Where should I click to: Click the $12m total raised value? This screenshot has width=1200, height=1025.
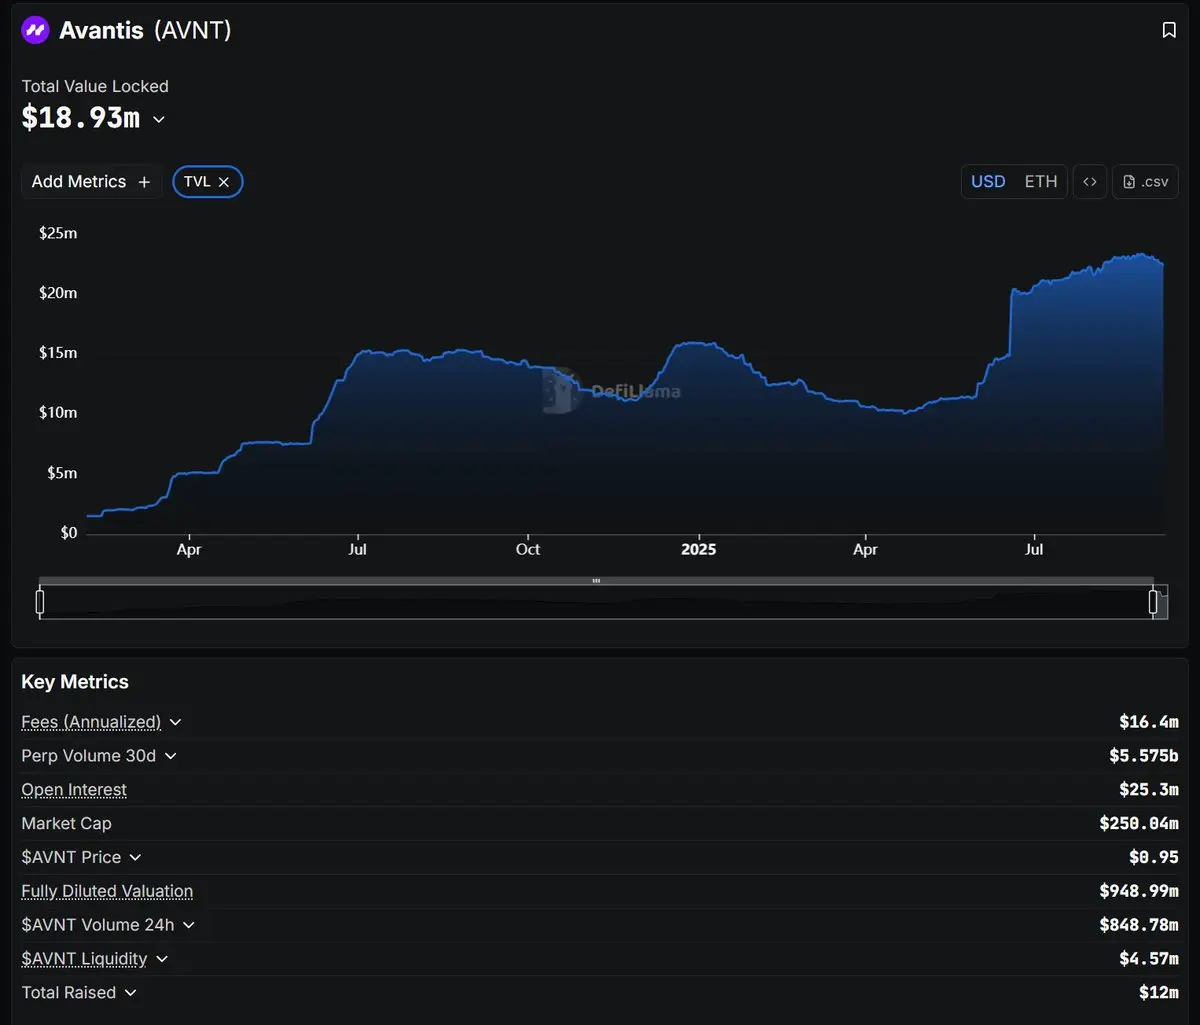tap(1159, 993)
